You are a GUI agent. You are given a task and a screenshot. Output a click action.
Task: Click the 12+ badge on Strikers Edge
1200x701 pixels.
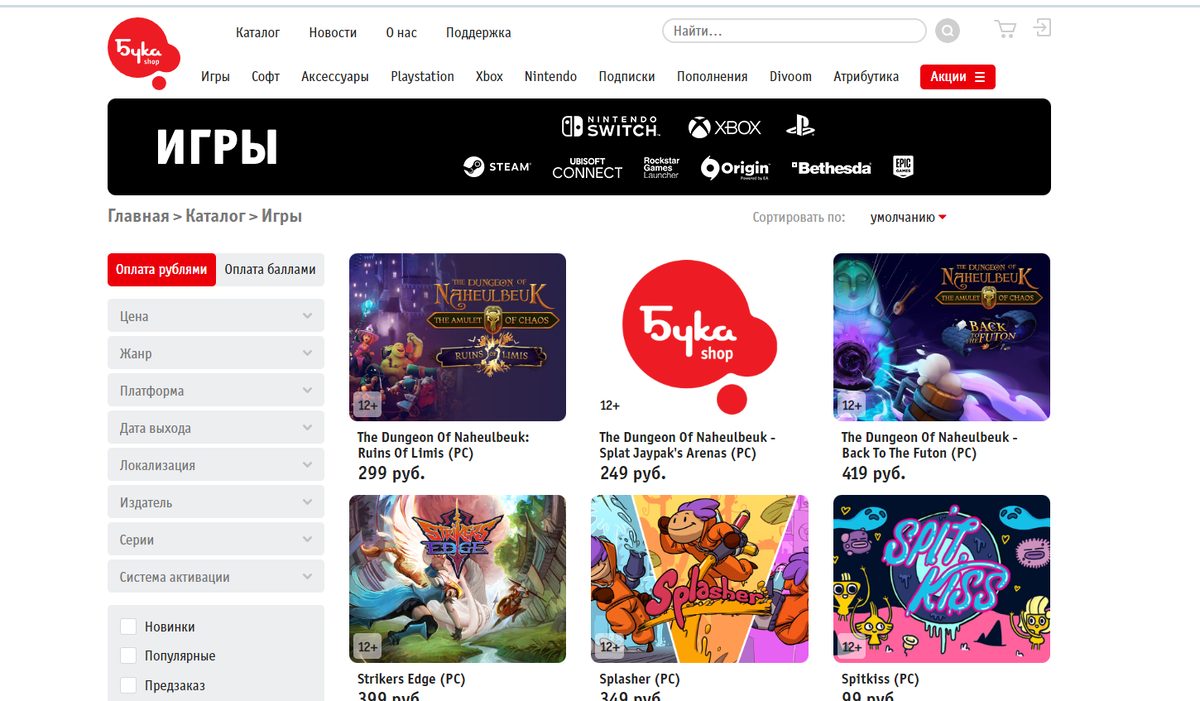coord(368,647)
